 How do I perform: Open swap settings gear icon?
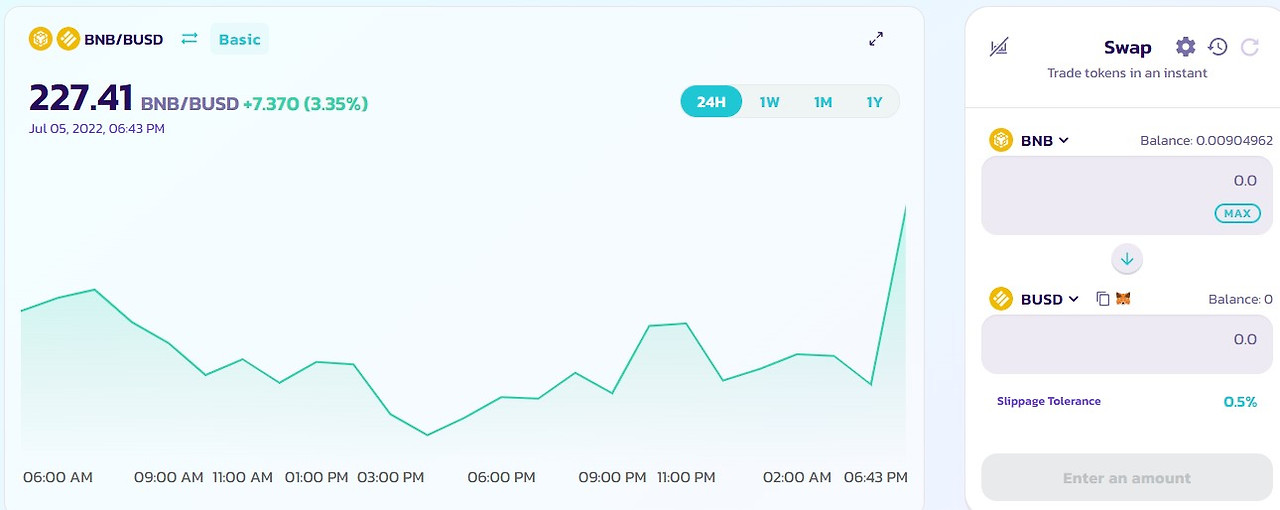pyautogui.click(x=1185, y=46)
